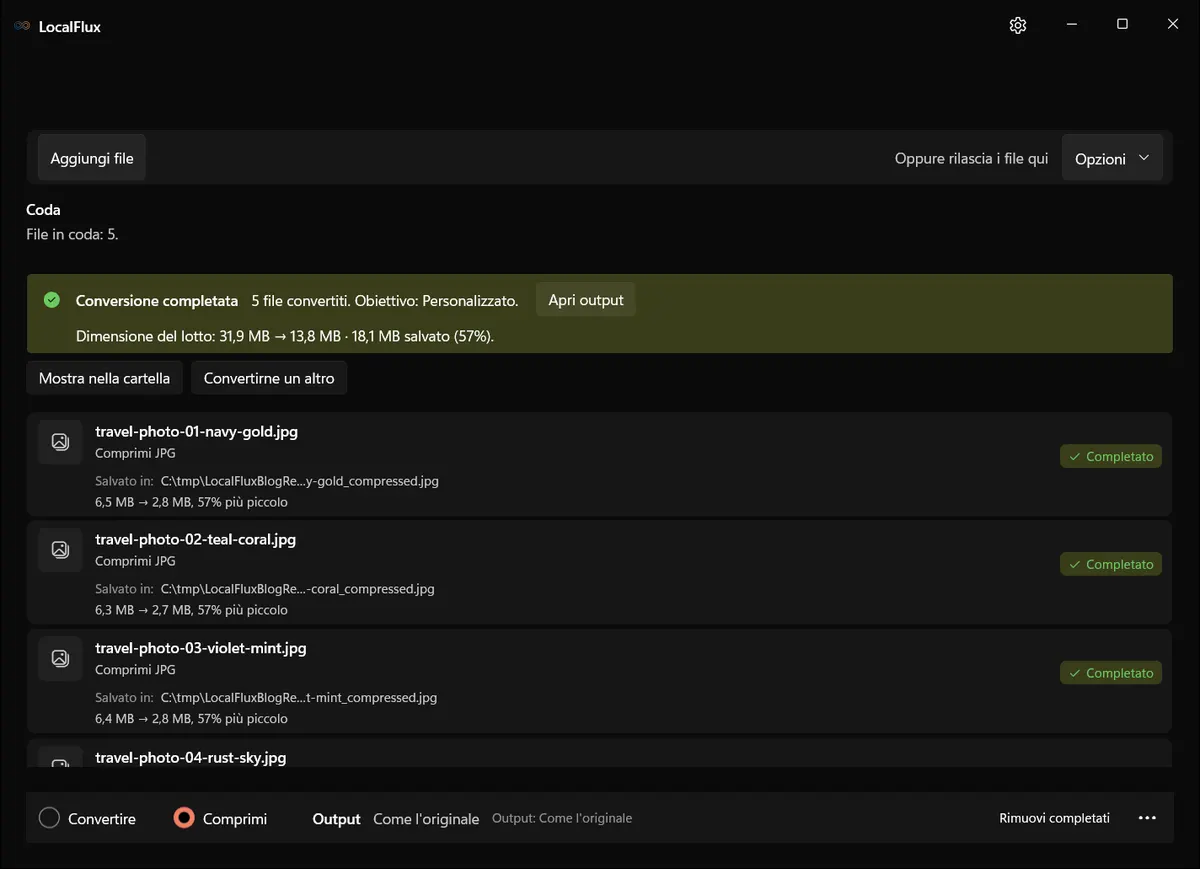Viewport: 1200px width, 869px height.
Task: Click Convertirne un altro button
Action: (x=269, y=378)
